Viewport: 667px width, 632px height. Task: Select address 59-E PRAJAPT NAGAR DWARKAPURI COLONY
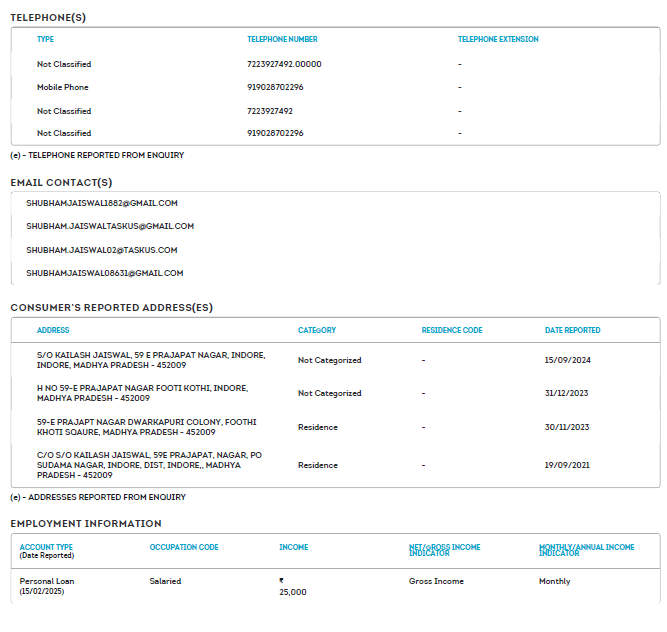pos(147,427)
